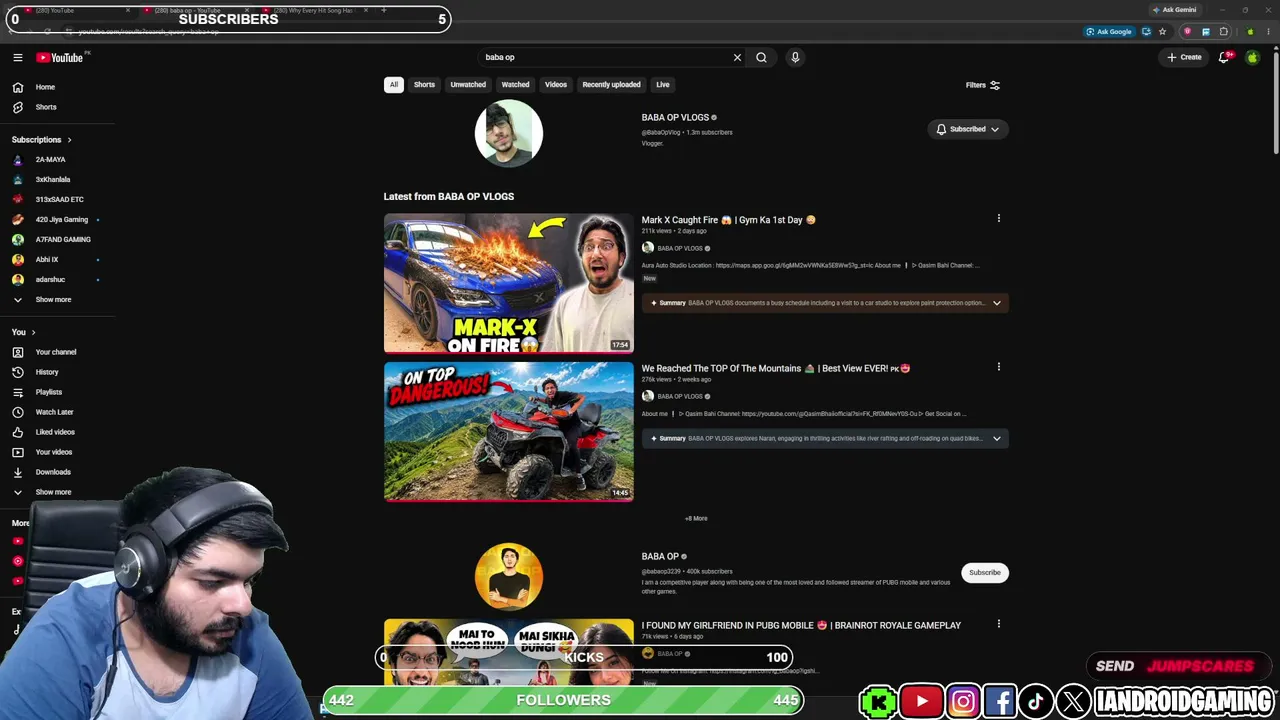Screen dimensions: 1280x720
Task: Open the Subscribed dropdown for BABA OP VLOGS
Action: pyautogui.click(x=967, y=129)
